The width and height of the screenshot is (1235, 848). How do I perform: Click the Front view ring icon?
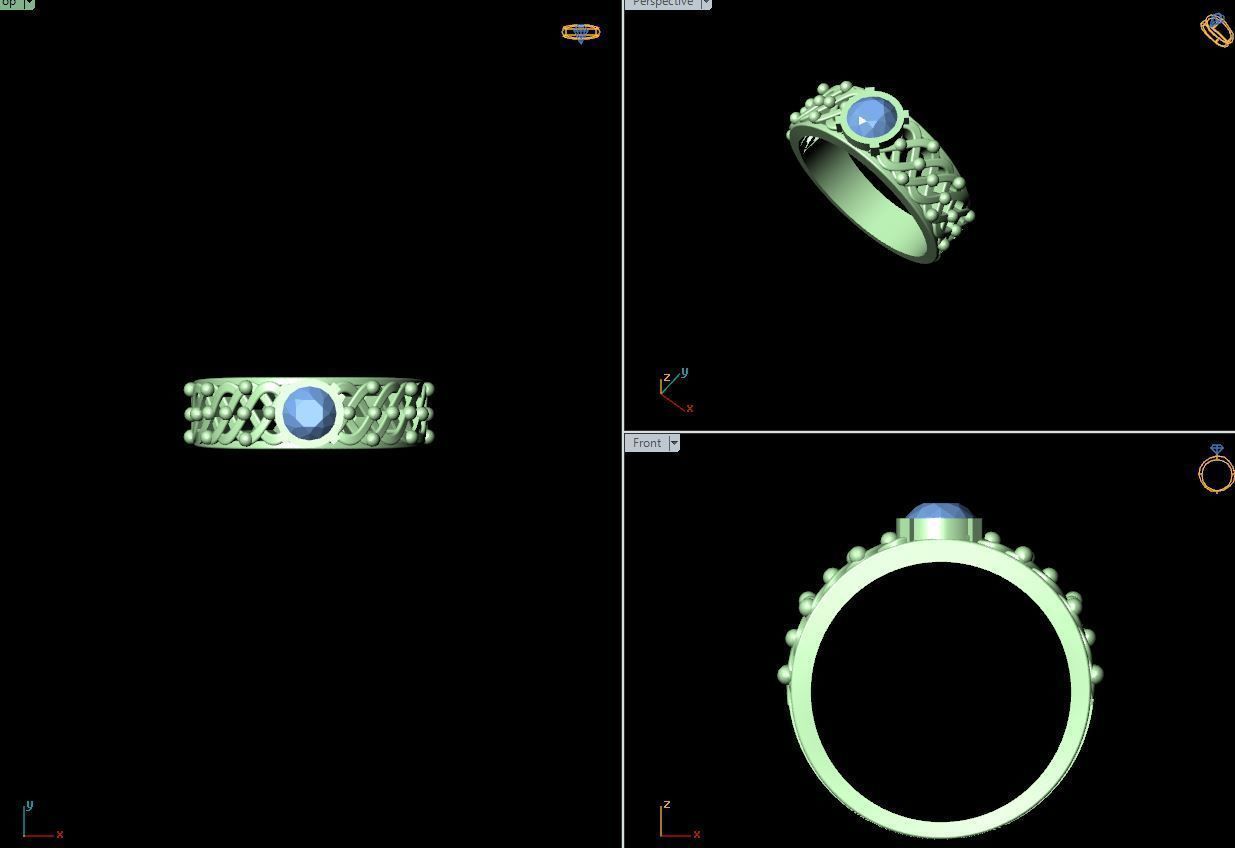pos(1216,469)
